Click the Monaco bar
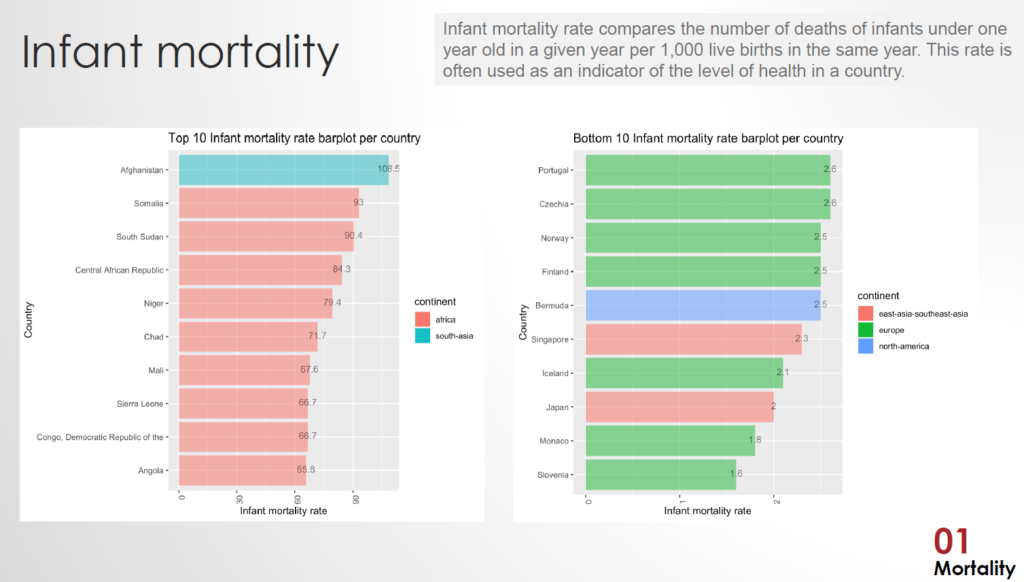 point(669,441)
